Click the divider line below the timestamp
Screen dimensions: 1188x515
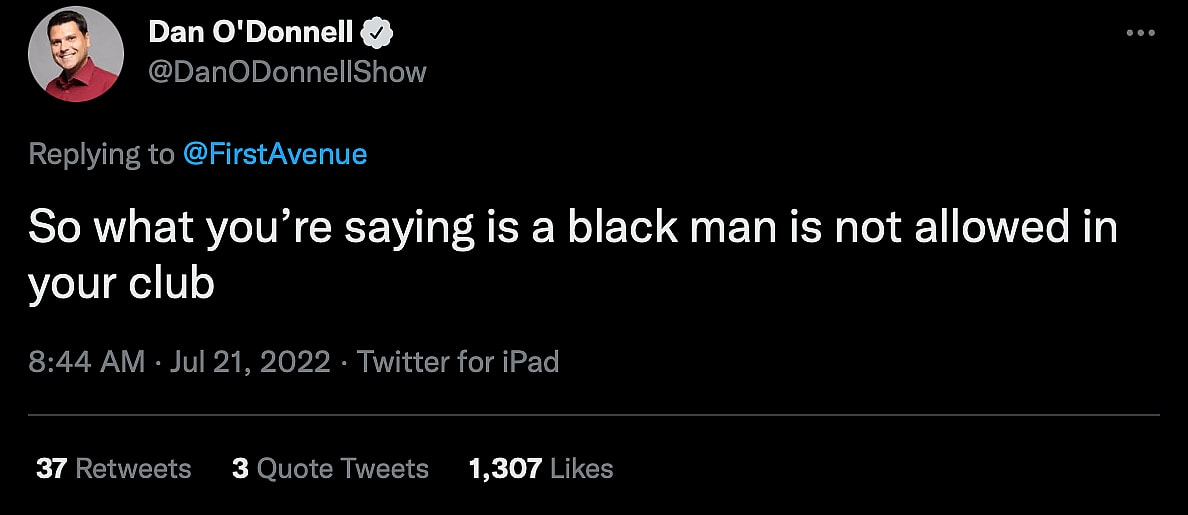coord(594,414)
